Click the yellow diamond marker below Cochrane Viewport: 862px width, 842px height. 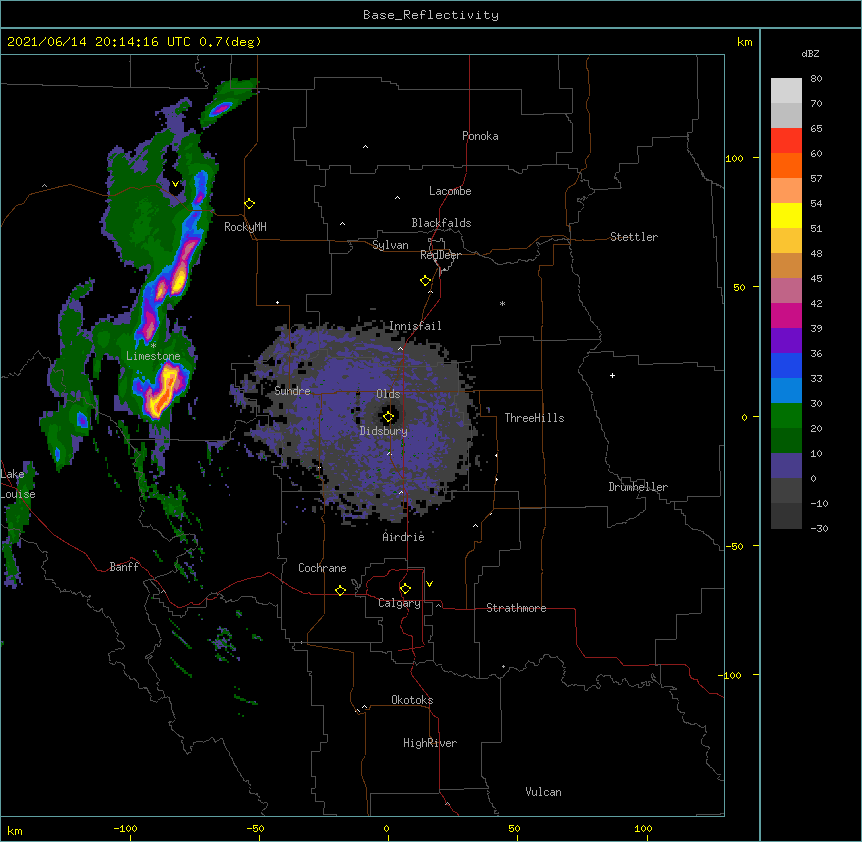(x=340, y=590)
